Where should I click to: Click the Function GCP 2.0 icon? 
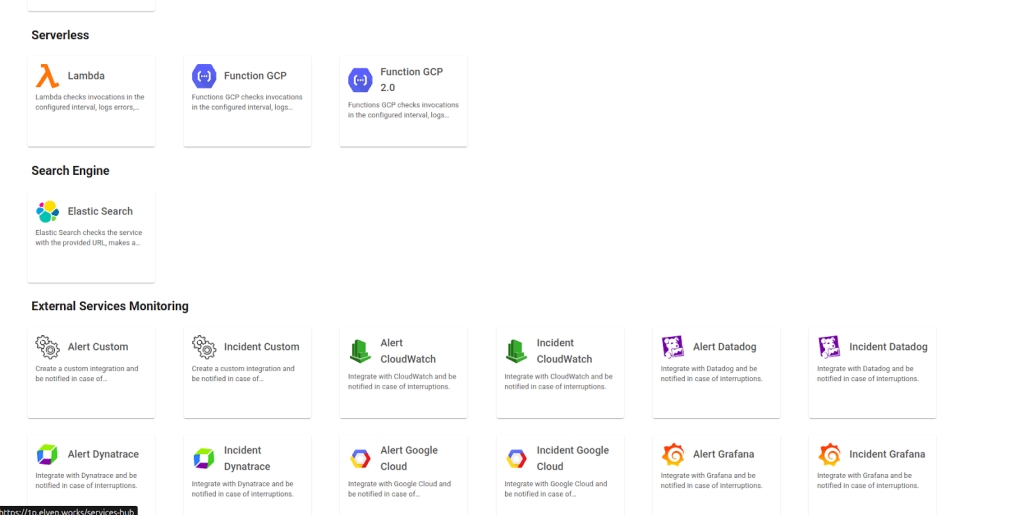tap(360, 80)
